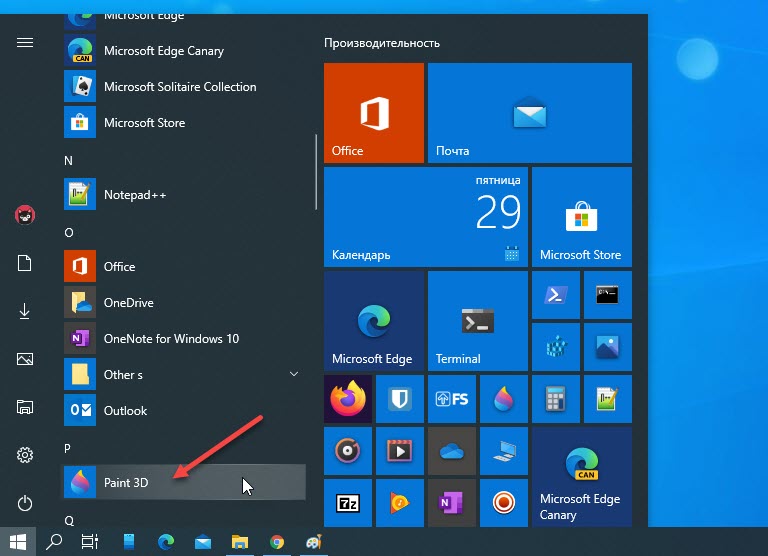This screenshot has width=768, height=556.
Task: Launch the Microsoft Edge Canary tile
Action: [582, 477]
